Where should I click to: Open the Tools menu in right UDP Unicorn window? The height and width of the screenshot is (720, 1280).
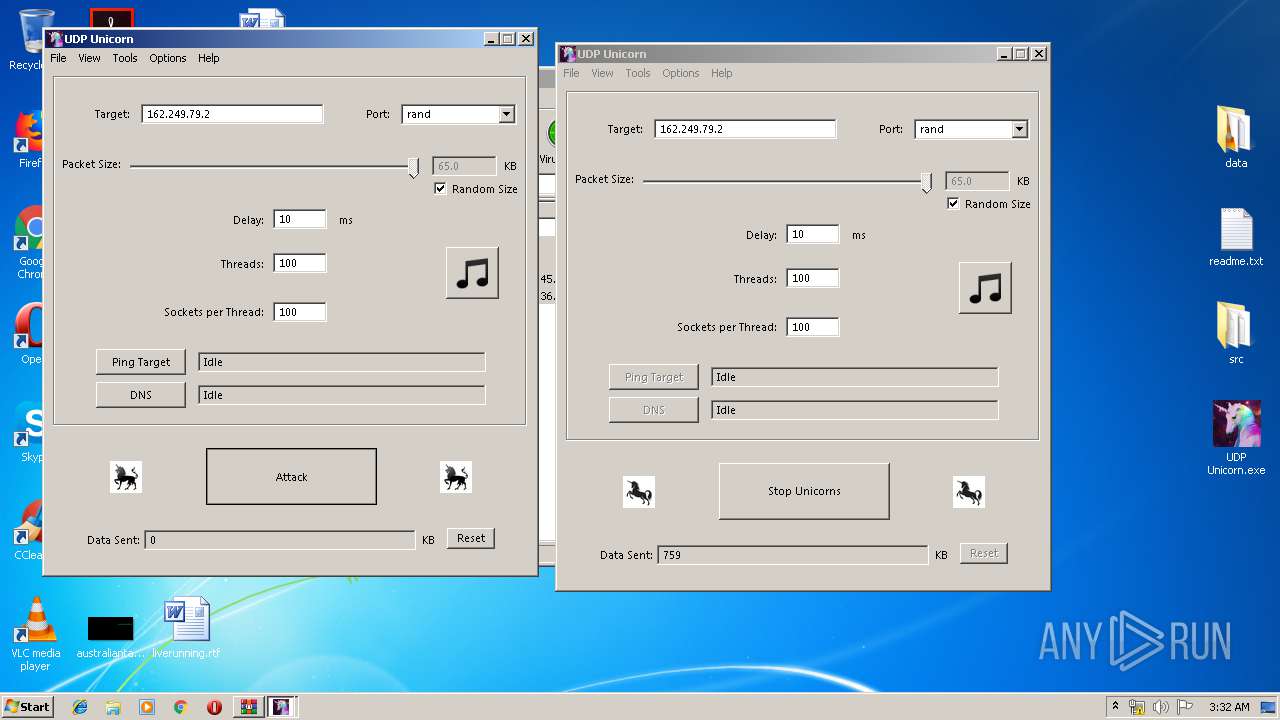point(638,73)
